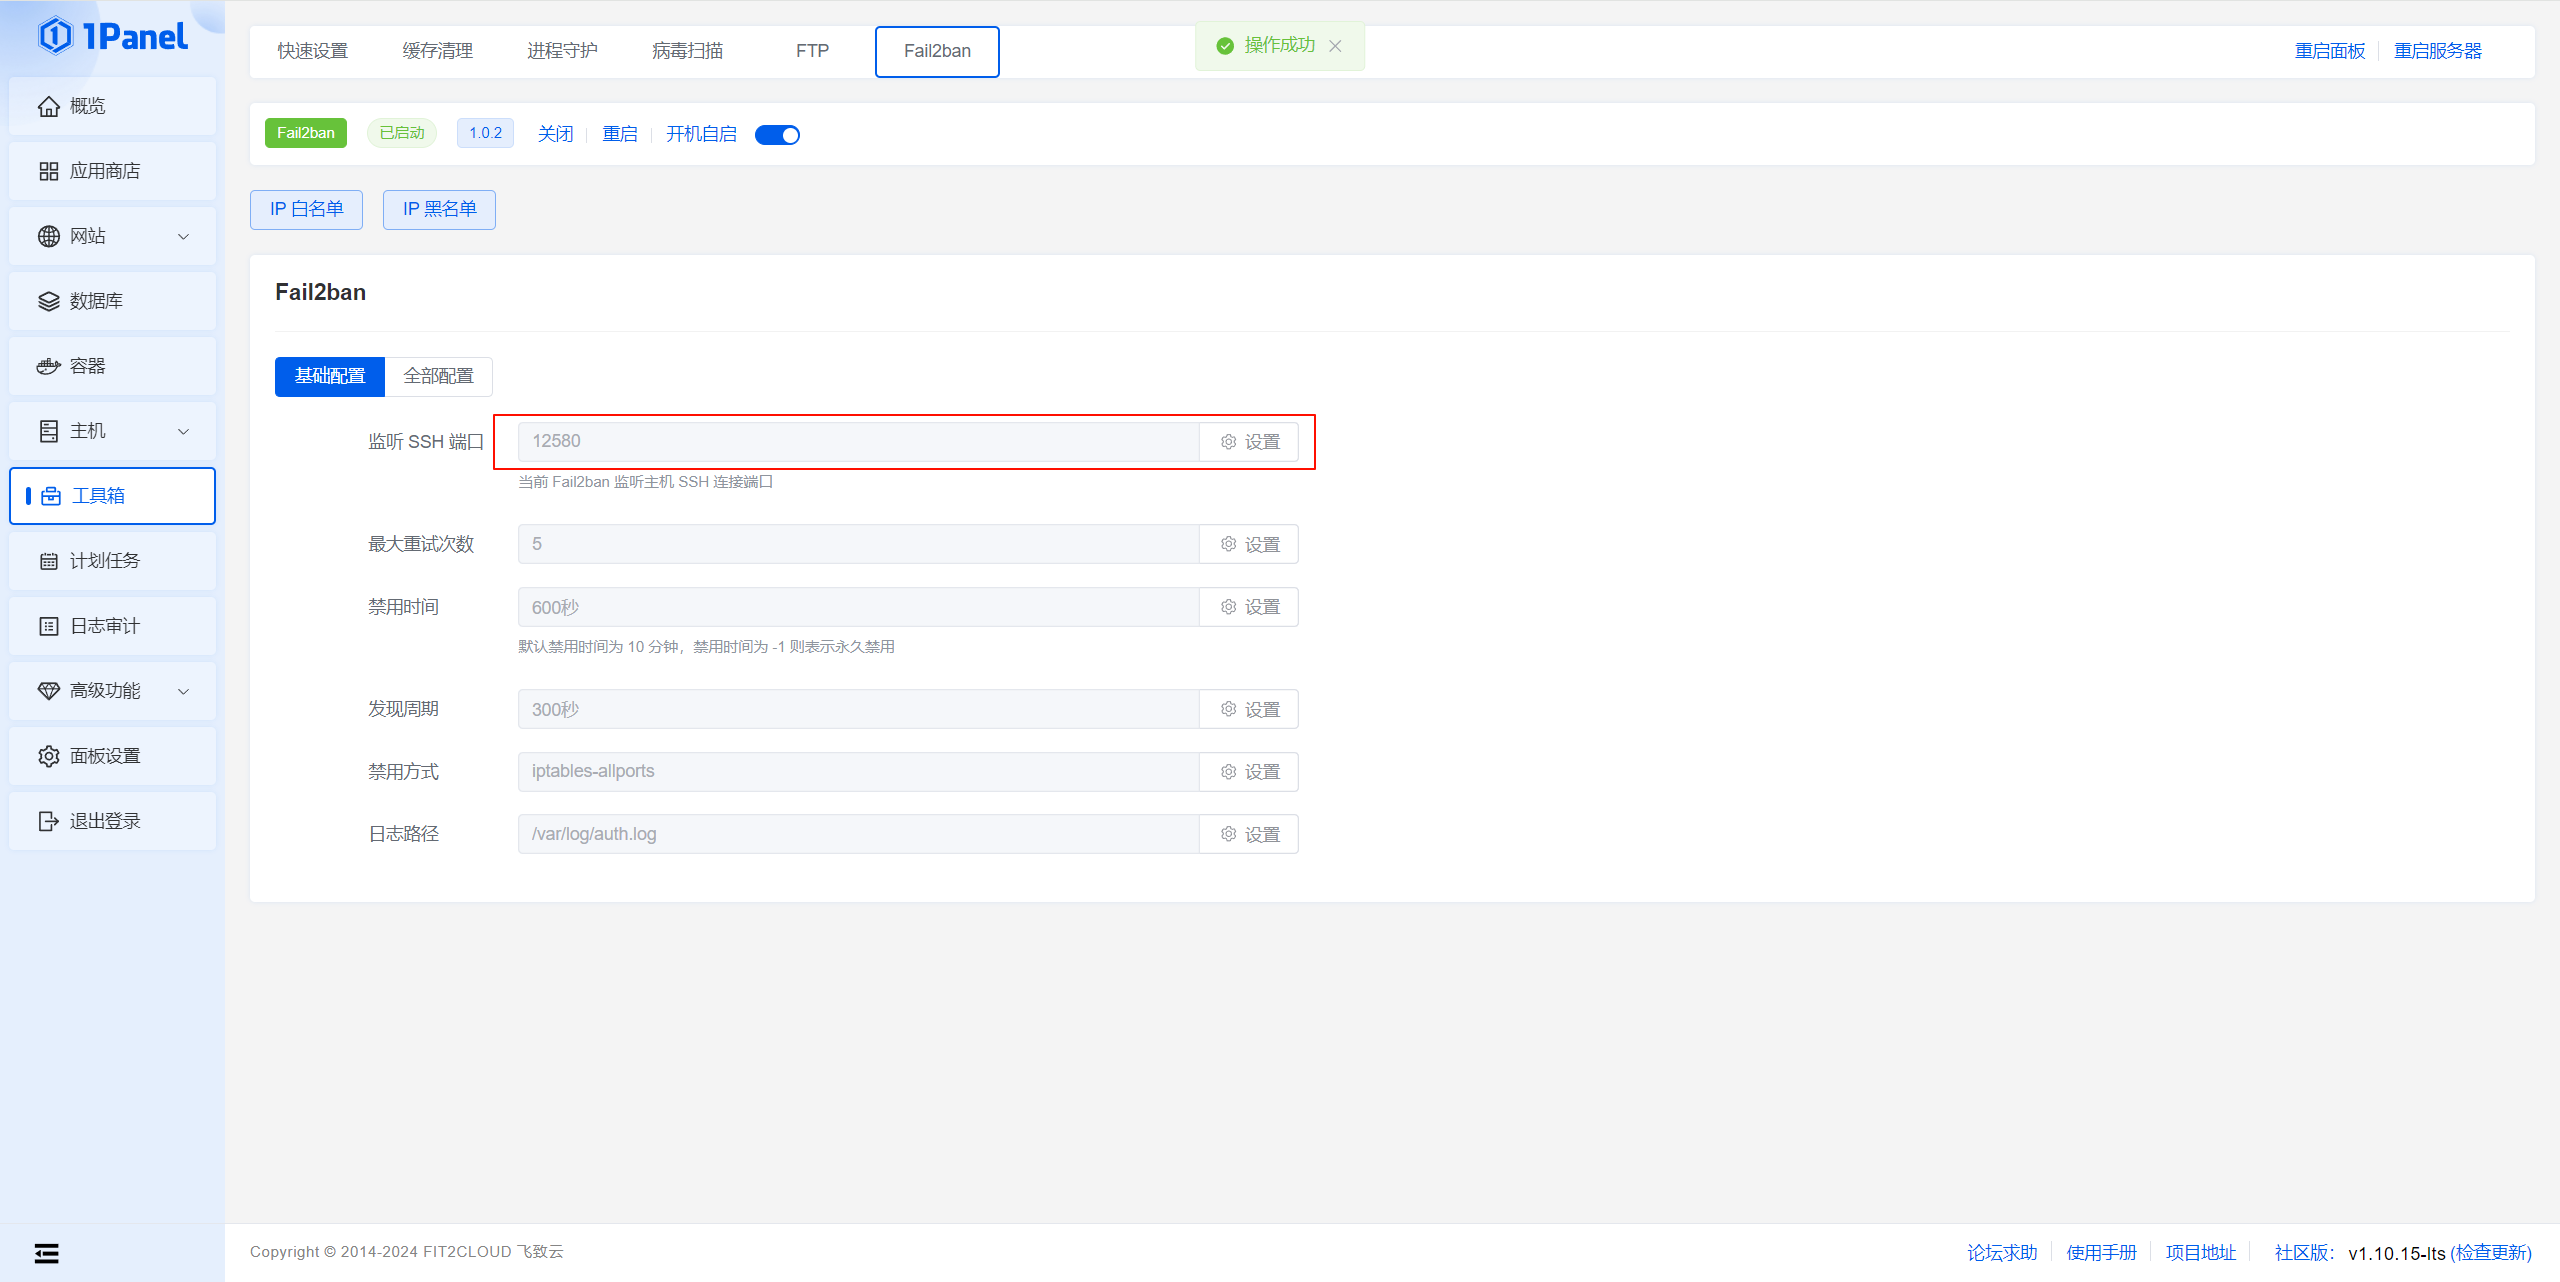
Task: Click the 最大重试次数 field showing 5
Action: point(858,544)
